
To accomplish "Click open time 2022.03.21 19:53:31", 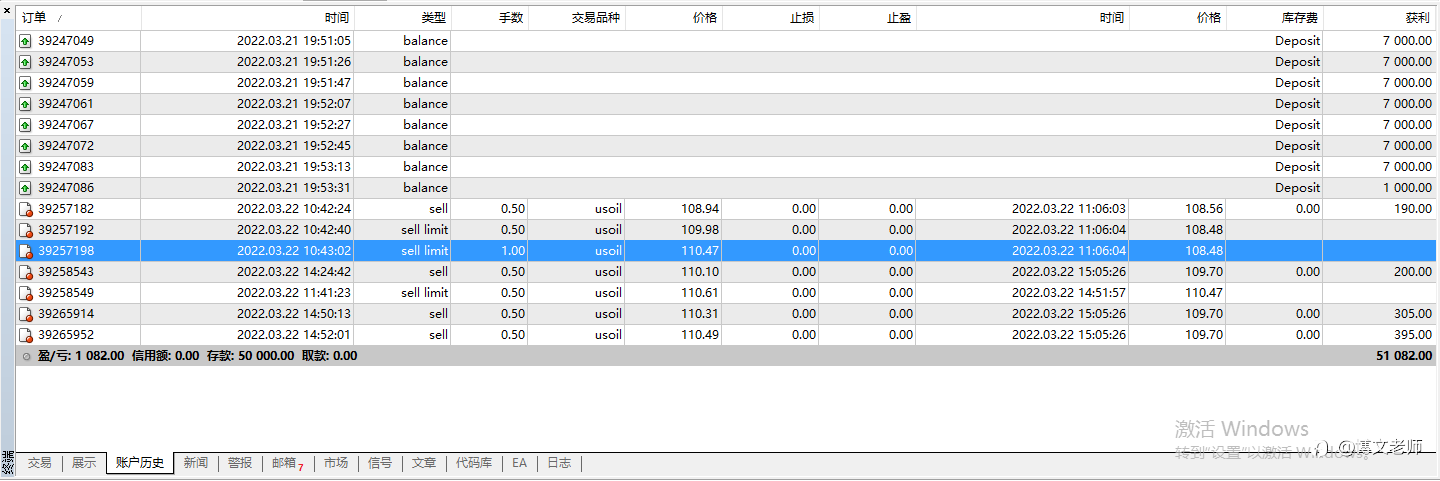I will [x=294, y=188].
